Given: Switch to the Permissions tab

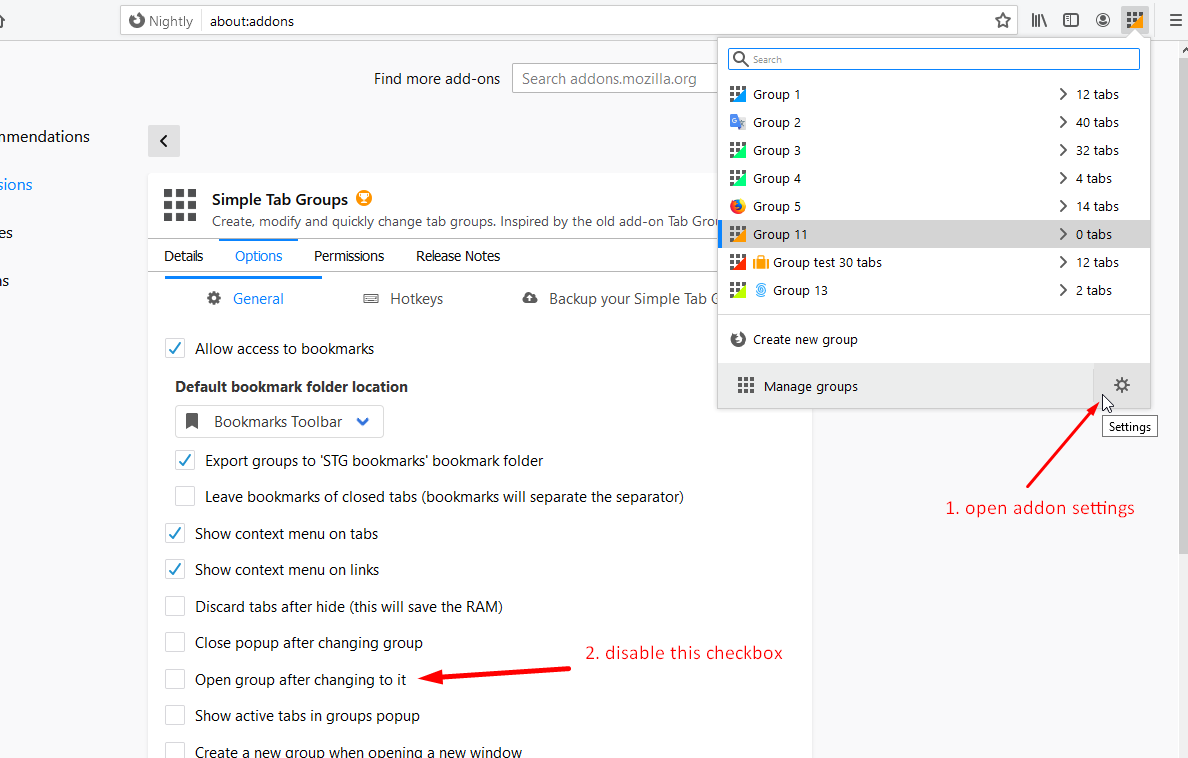Looking at the screenshot, I should click(349, 256).
